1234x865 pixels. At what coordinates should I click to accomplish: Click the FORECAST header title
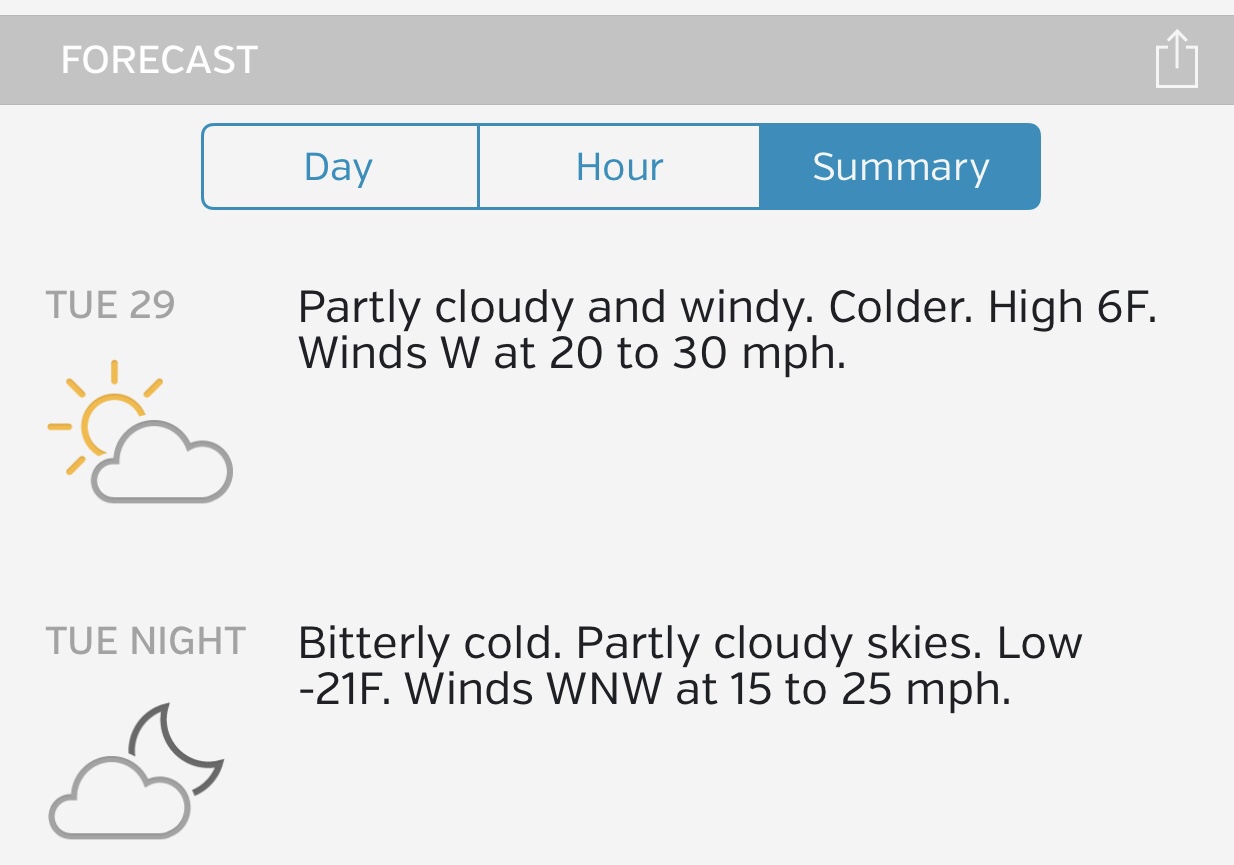(159, 60)
